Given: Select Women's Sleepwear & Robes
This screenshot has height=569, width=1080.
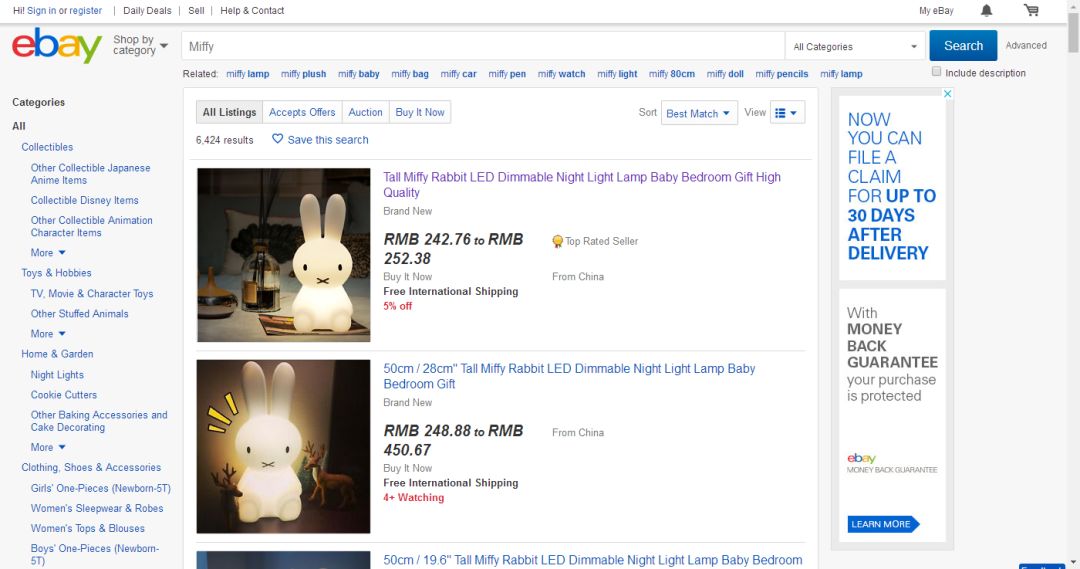Looking at the screenshot, I should [96, 508].
